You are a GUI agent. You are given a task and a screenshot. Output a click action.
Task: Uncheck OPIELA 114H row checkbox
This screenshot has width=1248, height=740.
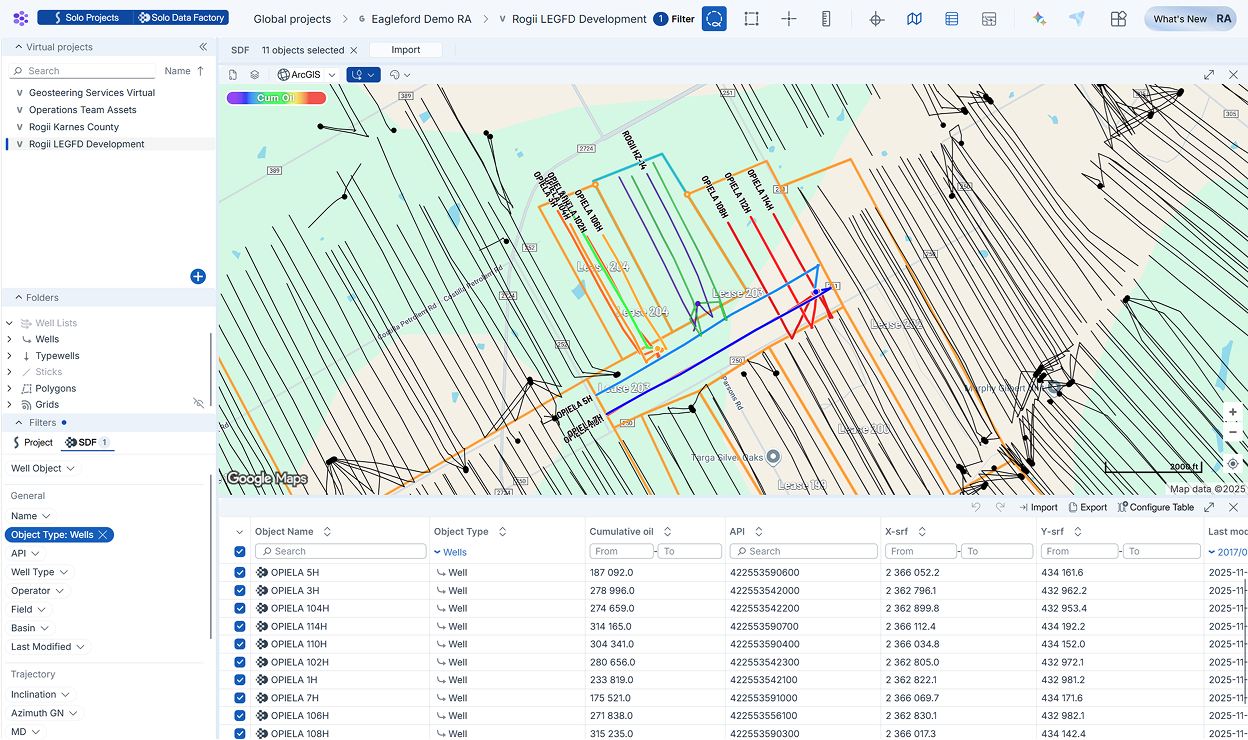240,626
